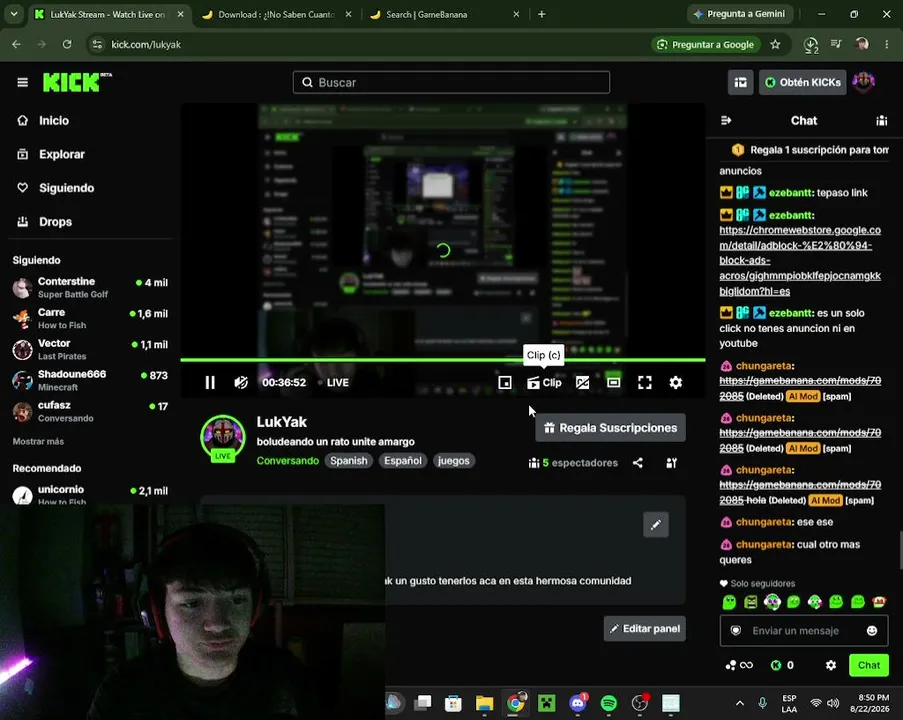This screenshot has height=720, width=903.
Task: Click chungareta username saying ese ese
Action: [x=764, y=522]
